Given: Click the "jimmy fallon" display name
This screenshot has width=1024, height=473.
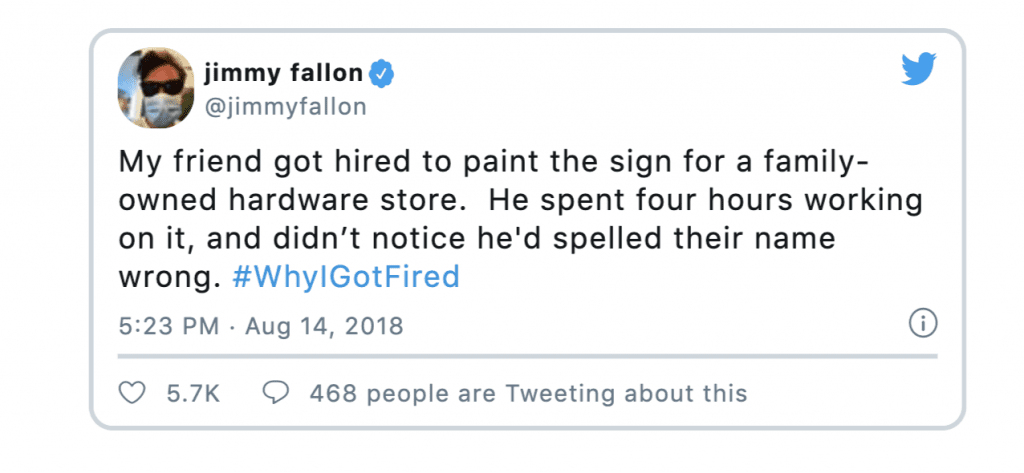Looking at the screenshot, I should click(283, 74).
